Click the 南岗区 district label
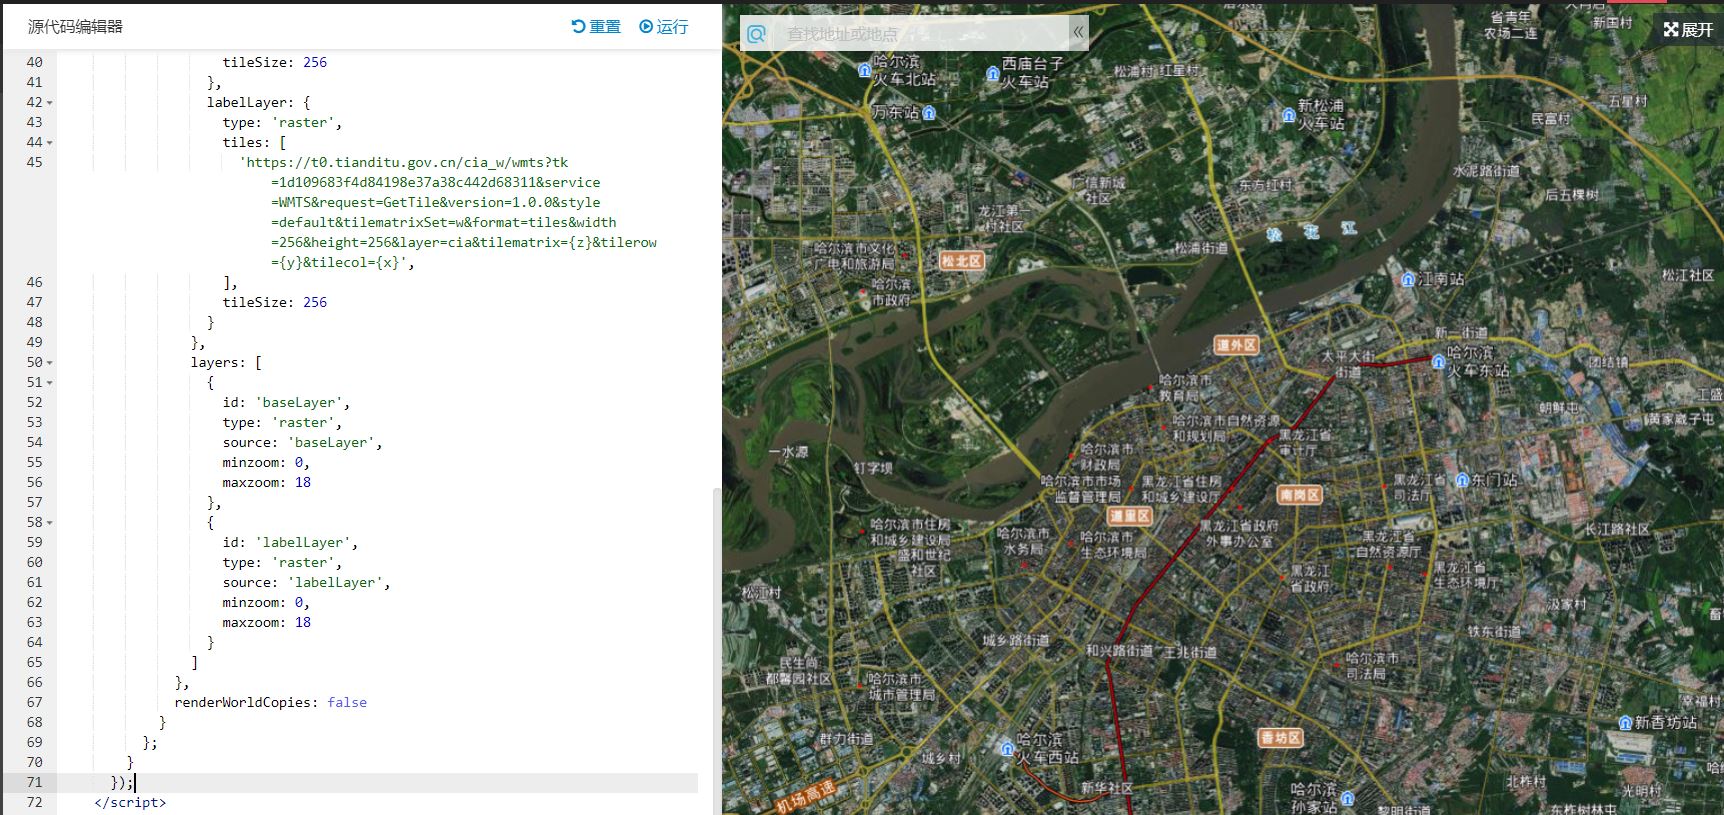 (x=1300, y=494)
